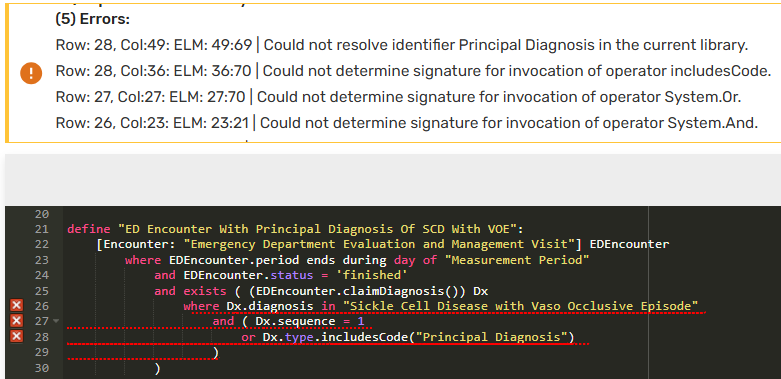Place cursor on the define keyword
Screen dimensions: 781x379
pos(89,229)
